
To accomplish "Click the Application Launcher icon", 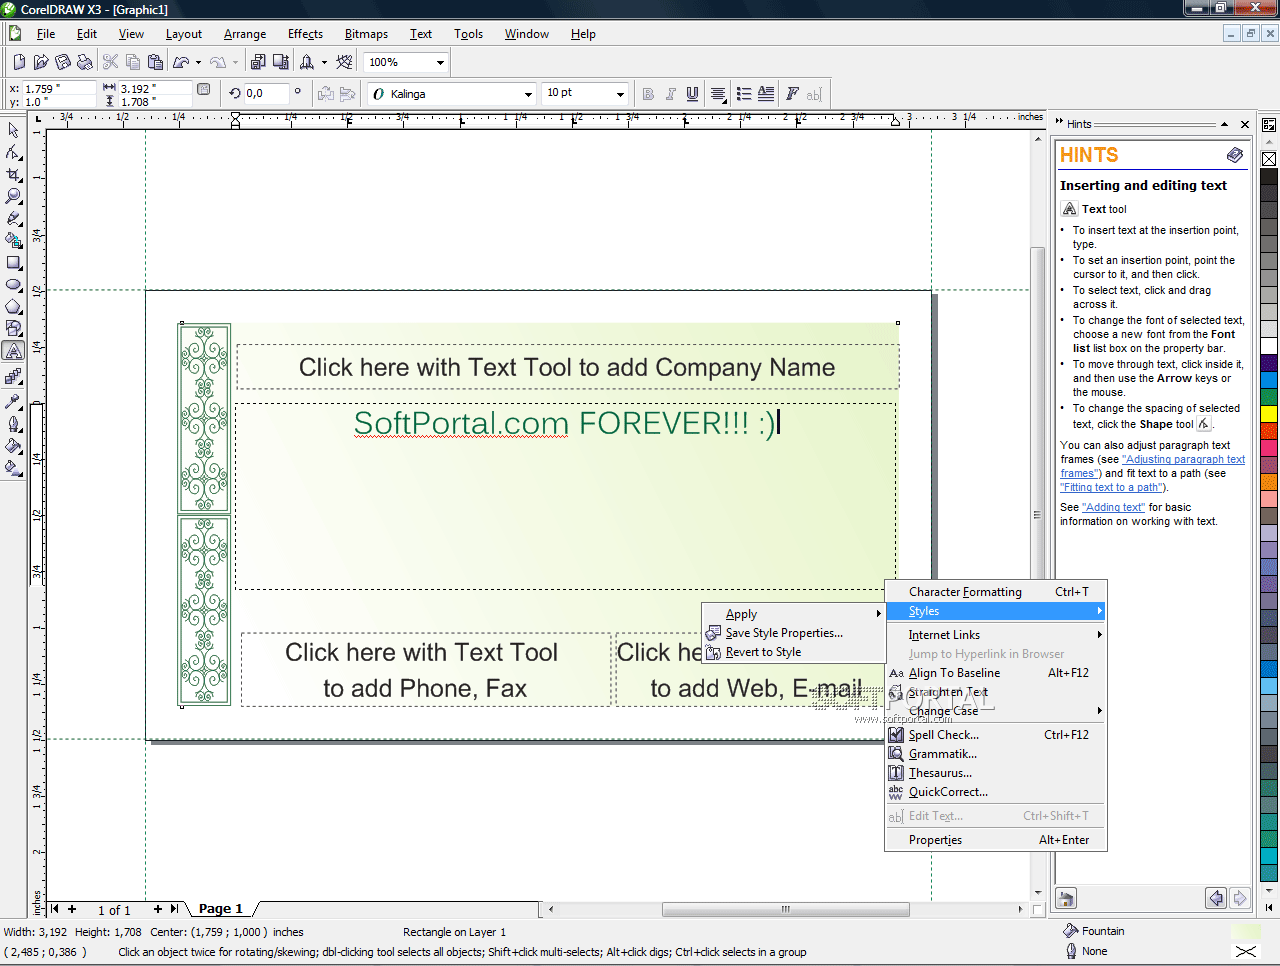I will (307, 62).
